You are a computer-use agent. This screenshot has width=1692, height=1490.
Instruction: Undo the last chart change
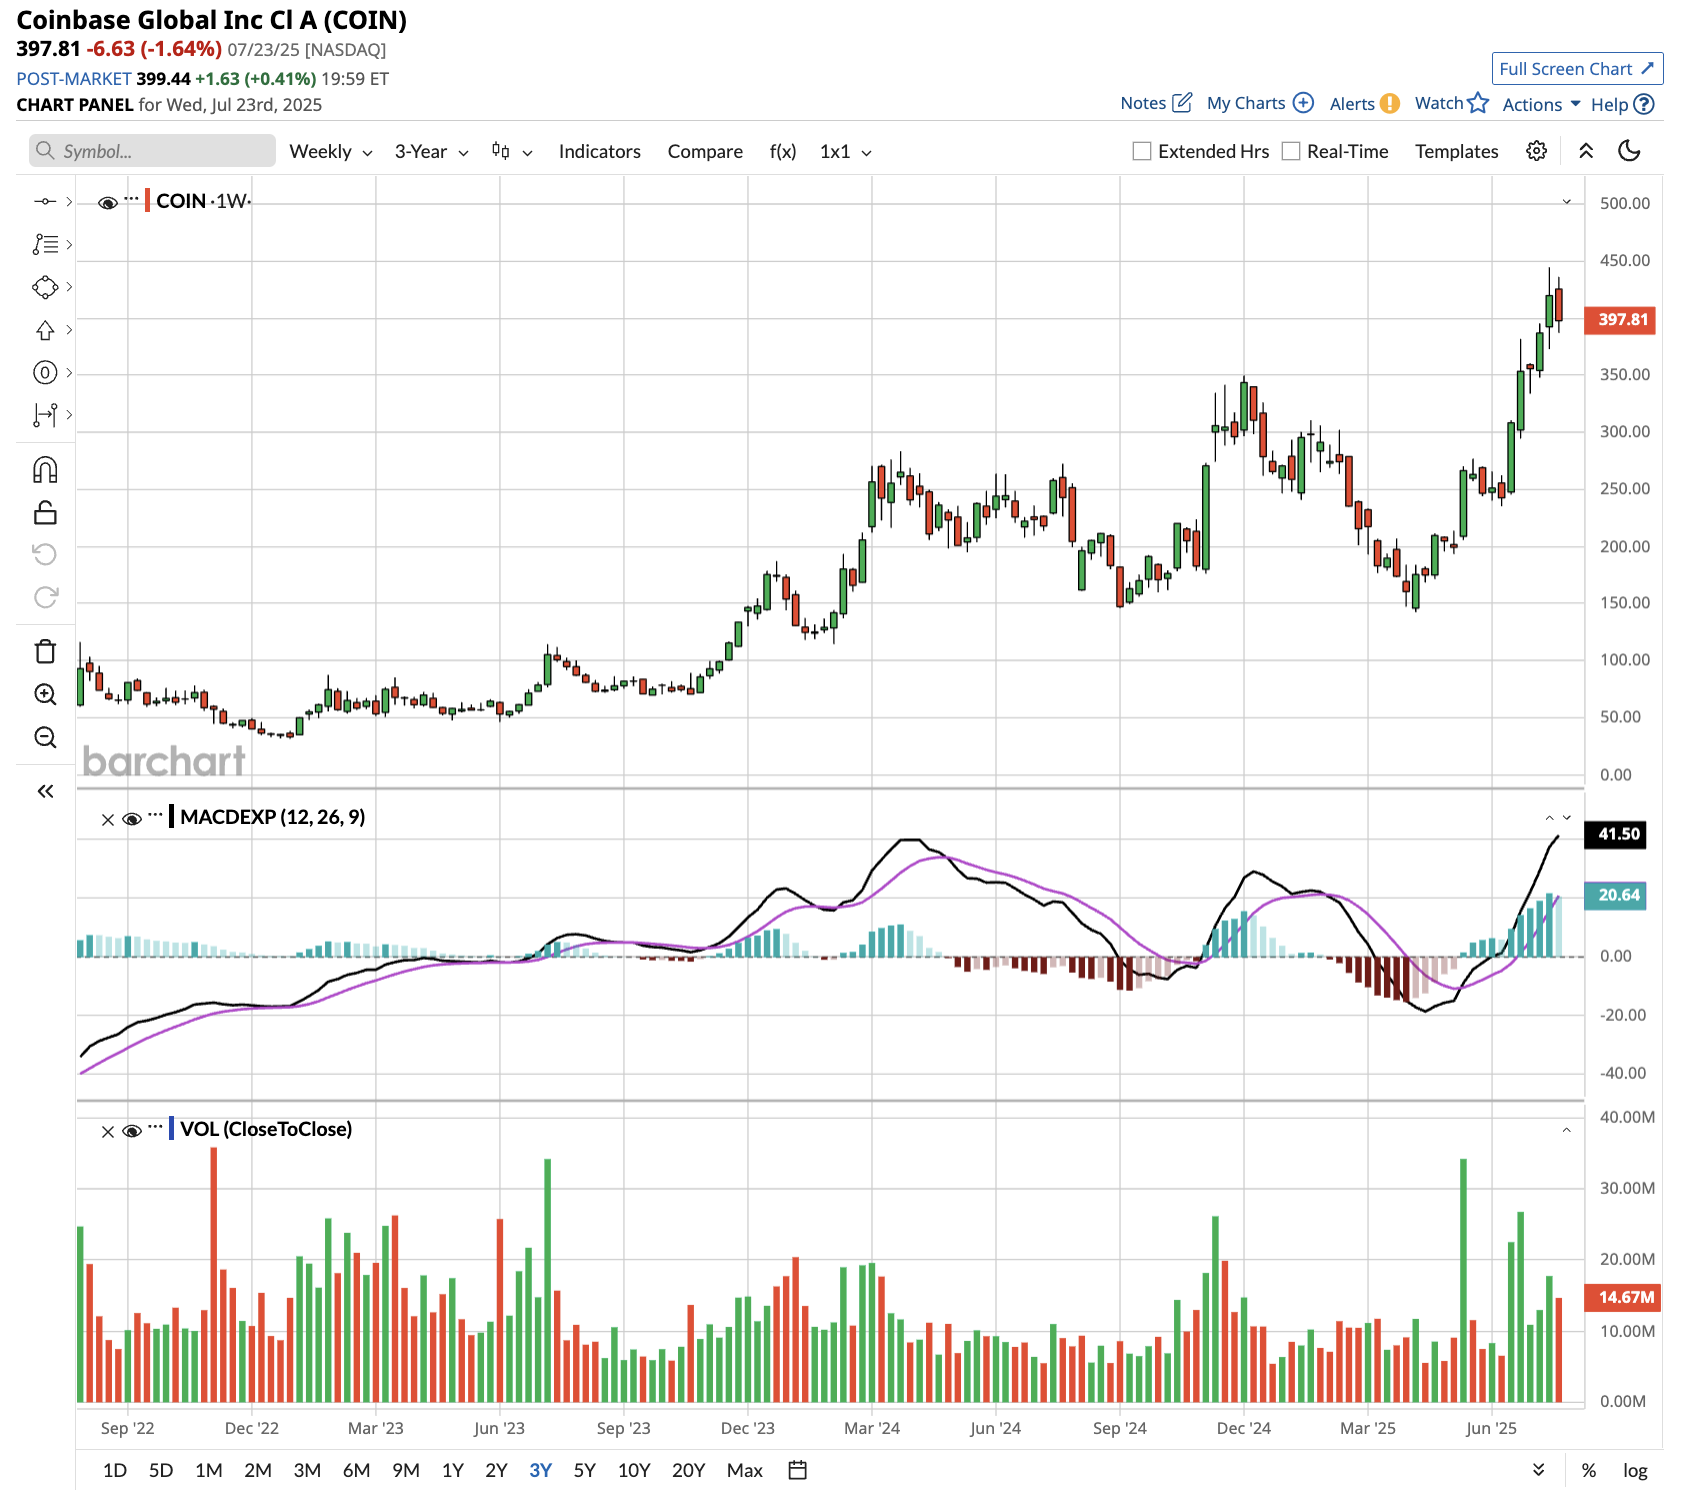45,554
